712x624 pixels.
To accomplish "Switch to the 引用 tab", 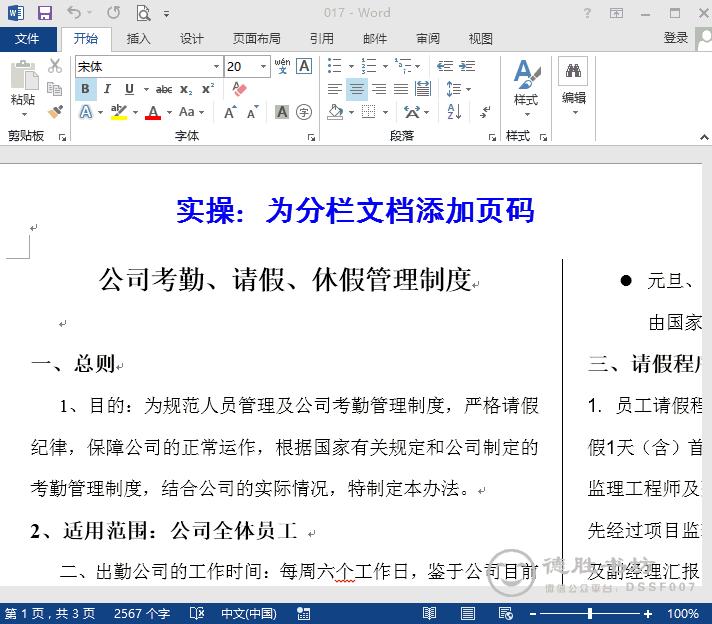I will pyautogui.click(x=322, y=39).
